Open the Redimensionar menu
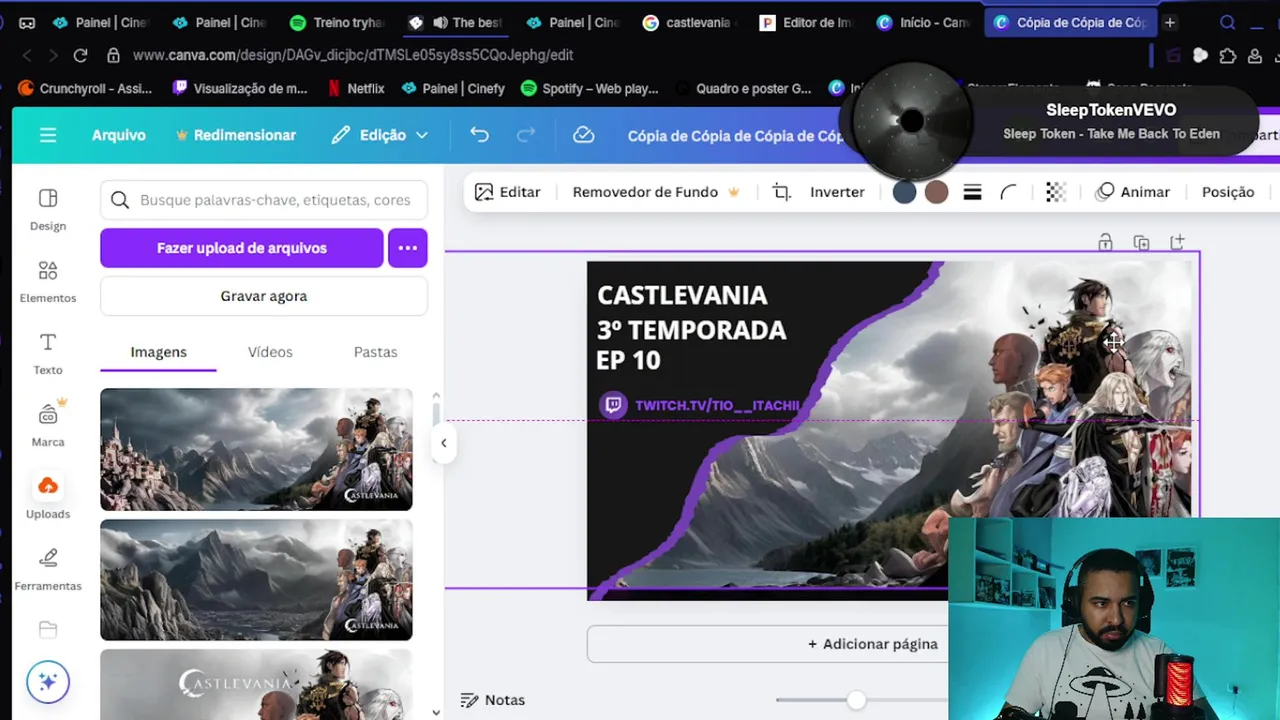The height and width of the screenshot is (720, 1280). [x=236, y=135]
